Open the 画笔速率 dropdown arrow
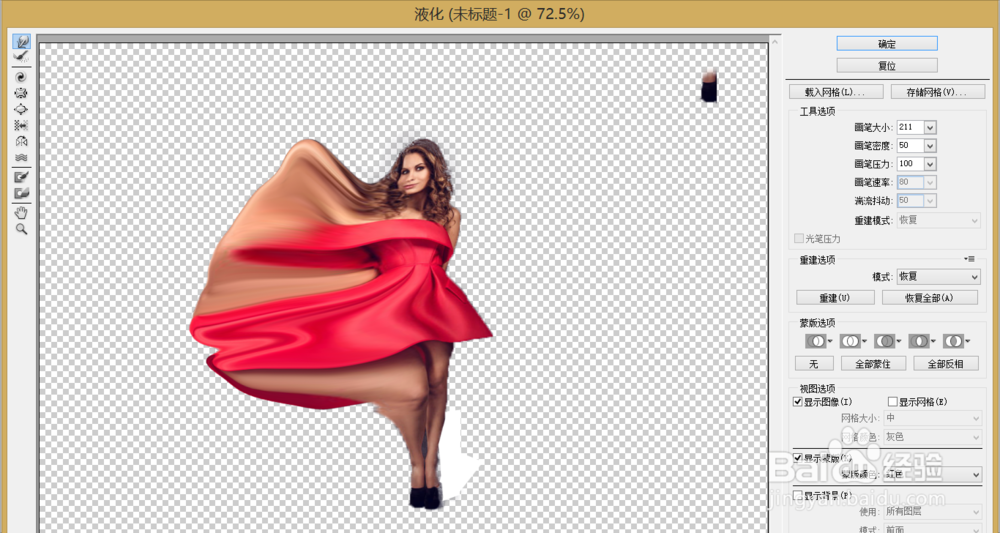Image resolution: width=1000 pixels, height=533 pixels. click(929, 183)
